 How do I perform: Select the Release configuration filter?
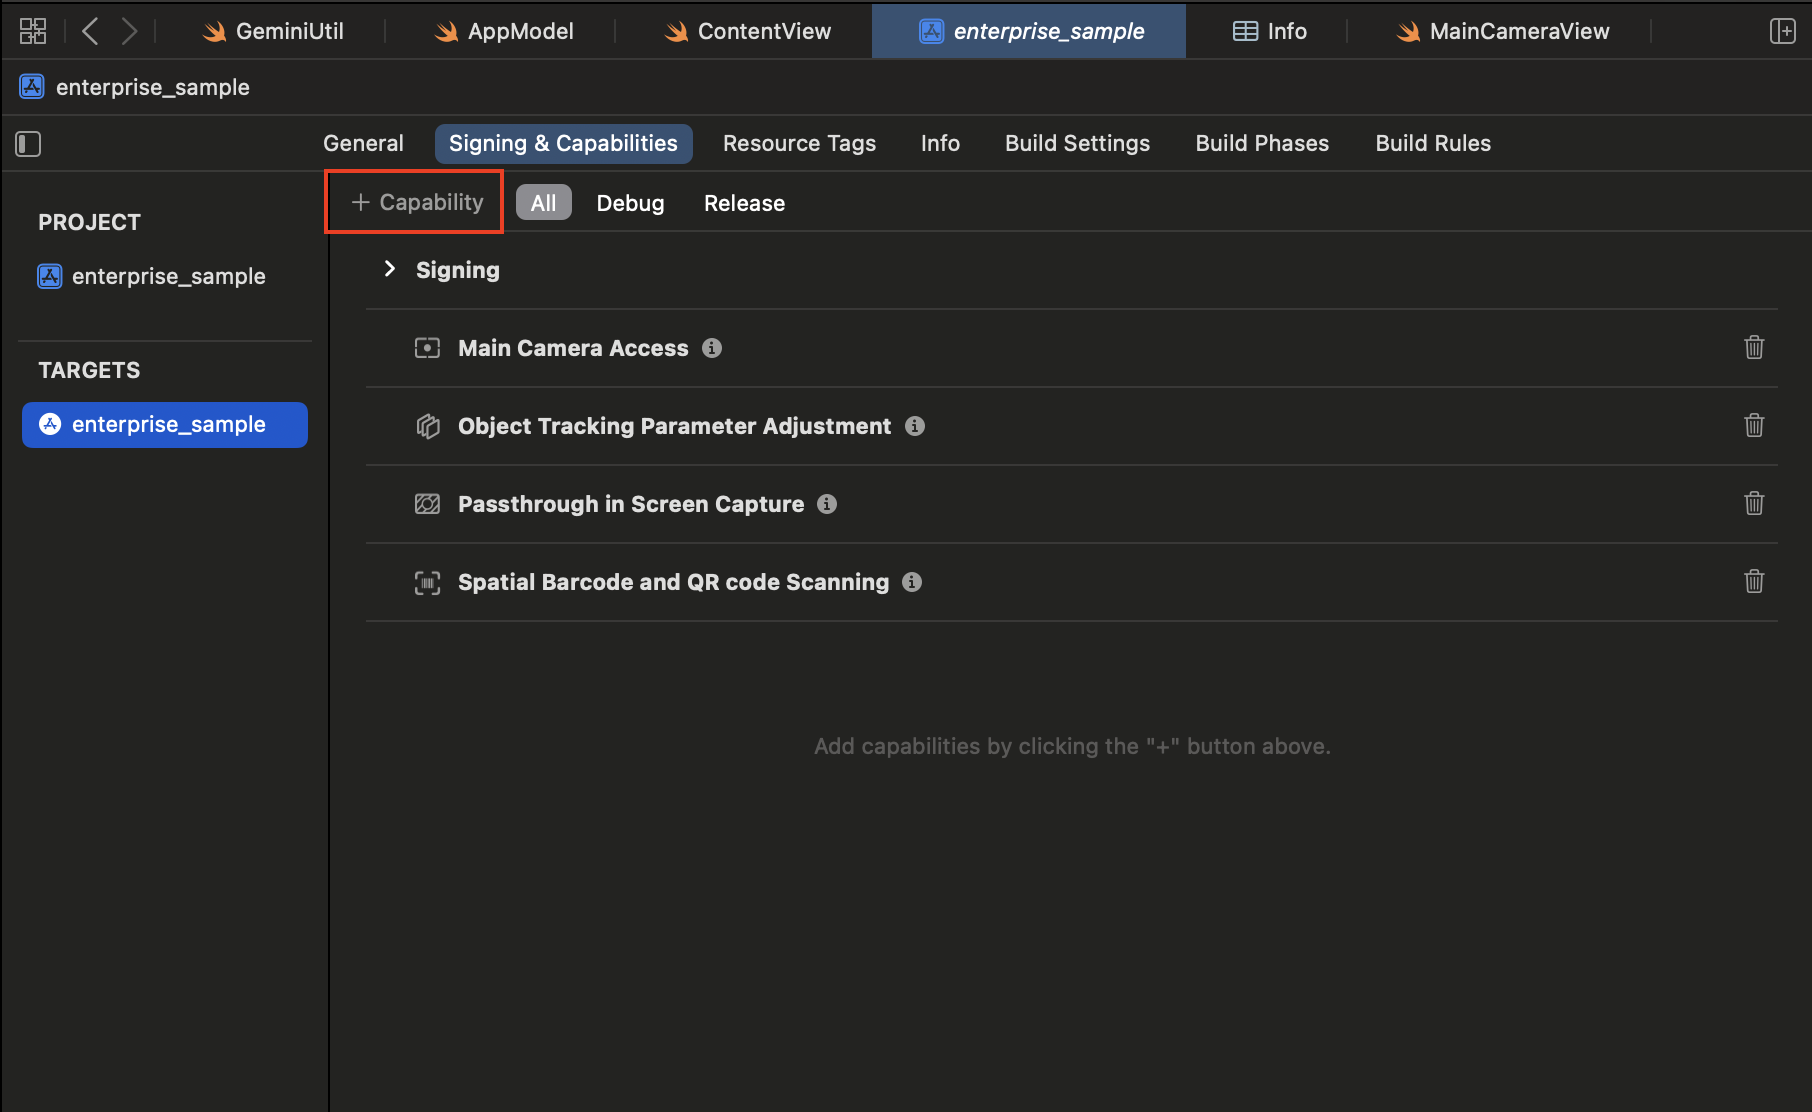[x=744, y=203]
